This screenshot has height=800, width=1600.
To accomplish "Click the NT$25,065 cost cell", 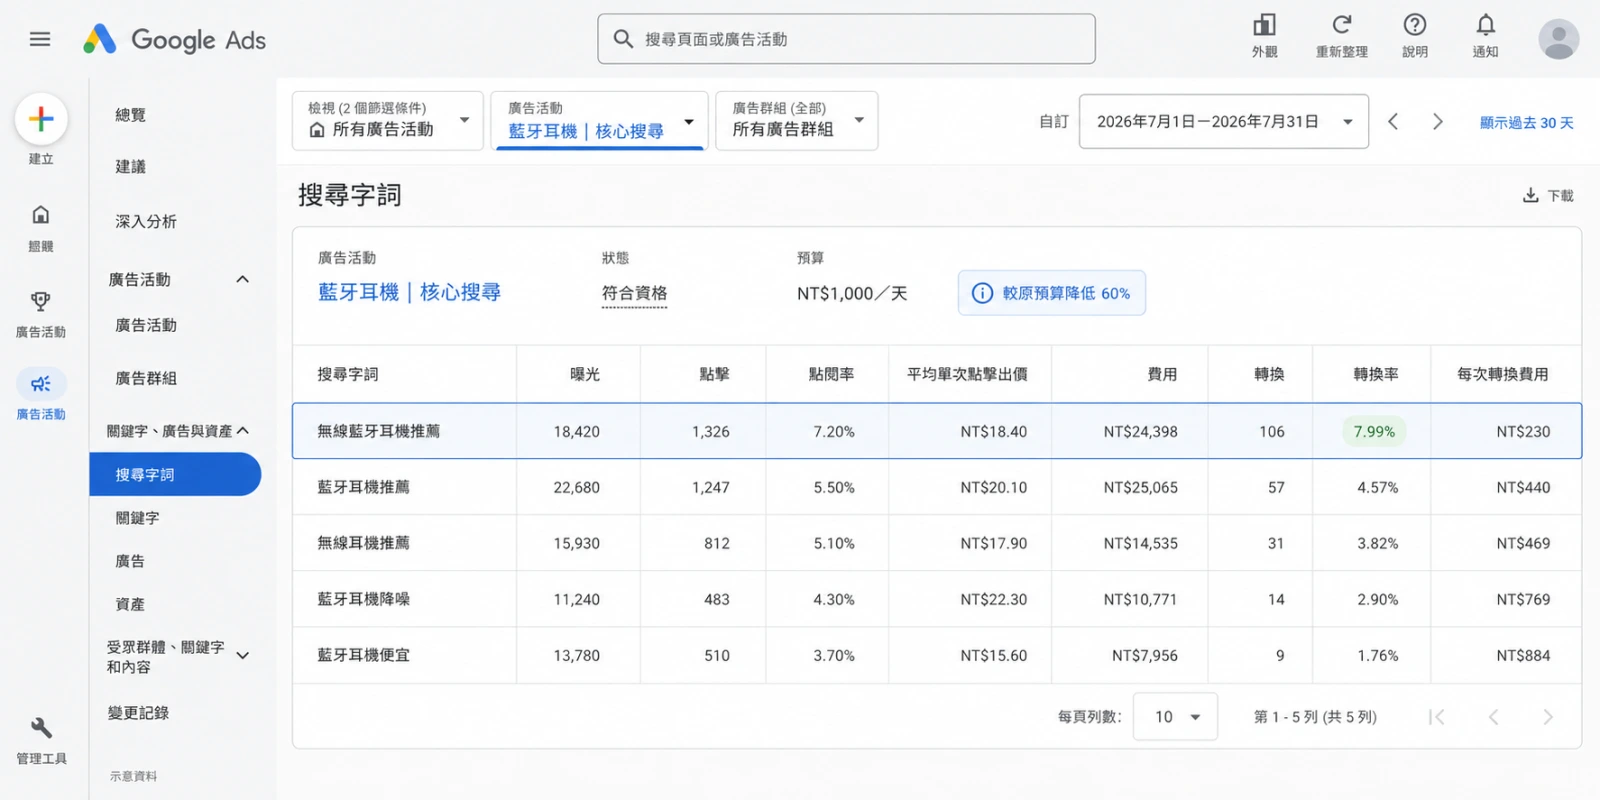I will pyautogui.click(x=1140, y=487).
